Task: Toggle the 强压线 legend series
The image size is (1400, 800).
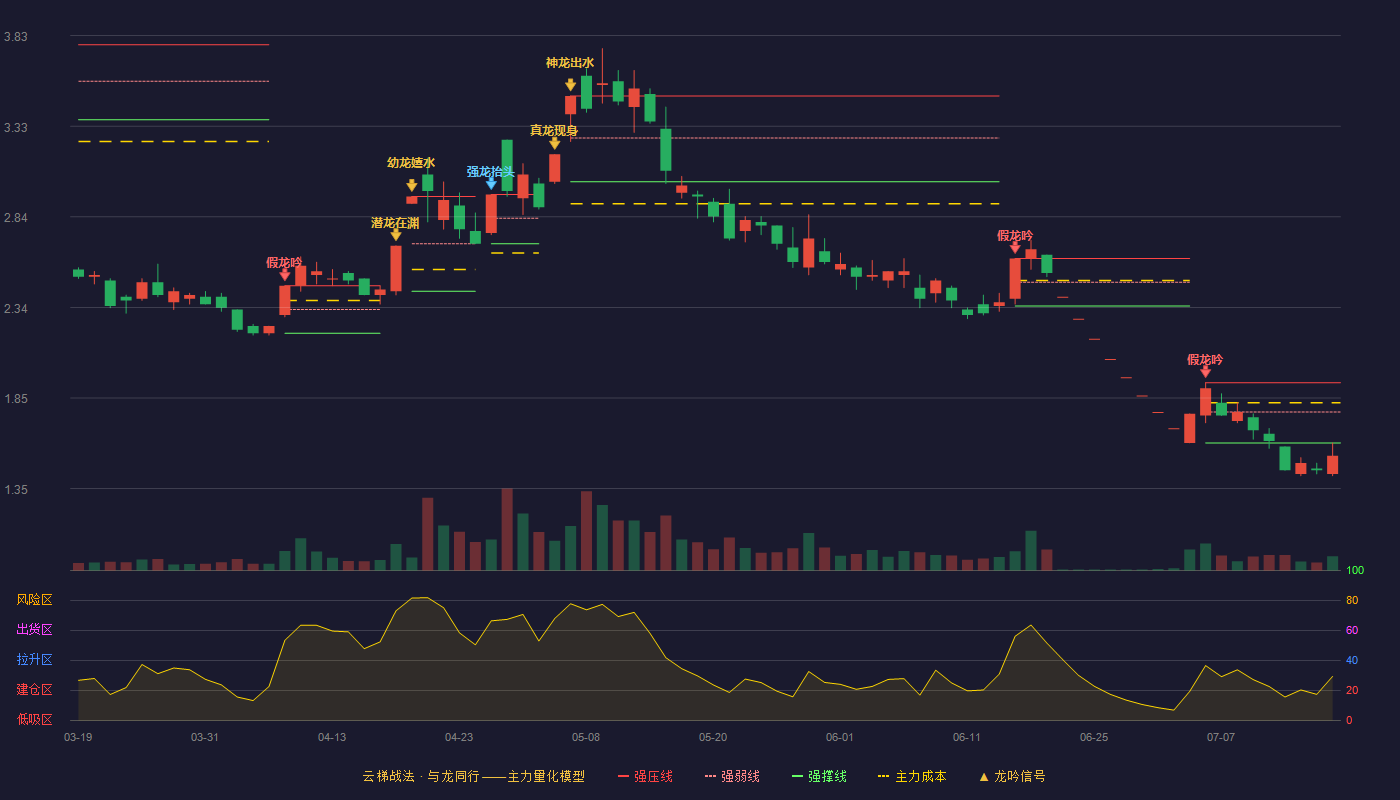Action: [645, 776]
